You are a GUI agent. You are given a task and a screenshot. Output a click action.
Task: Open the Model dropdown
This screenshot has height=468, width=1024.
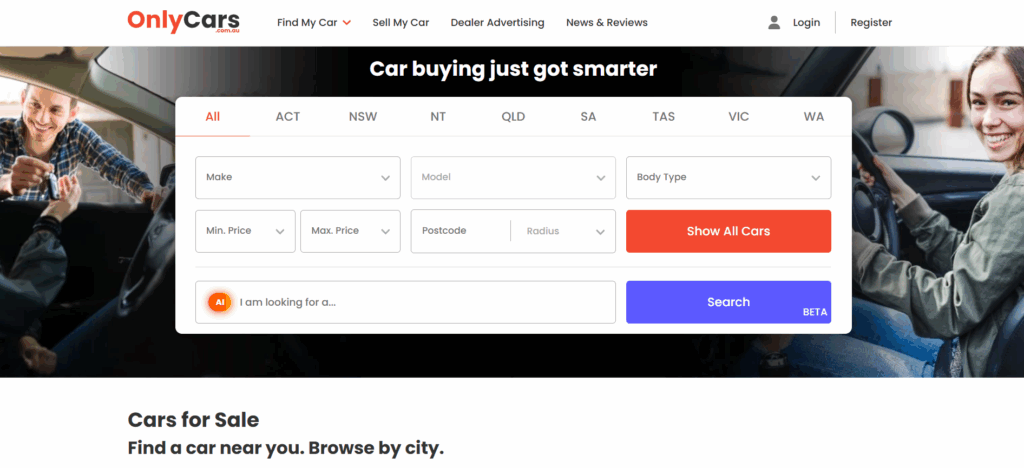click(x=513, y=178)
